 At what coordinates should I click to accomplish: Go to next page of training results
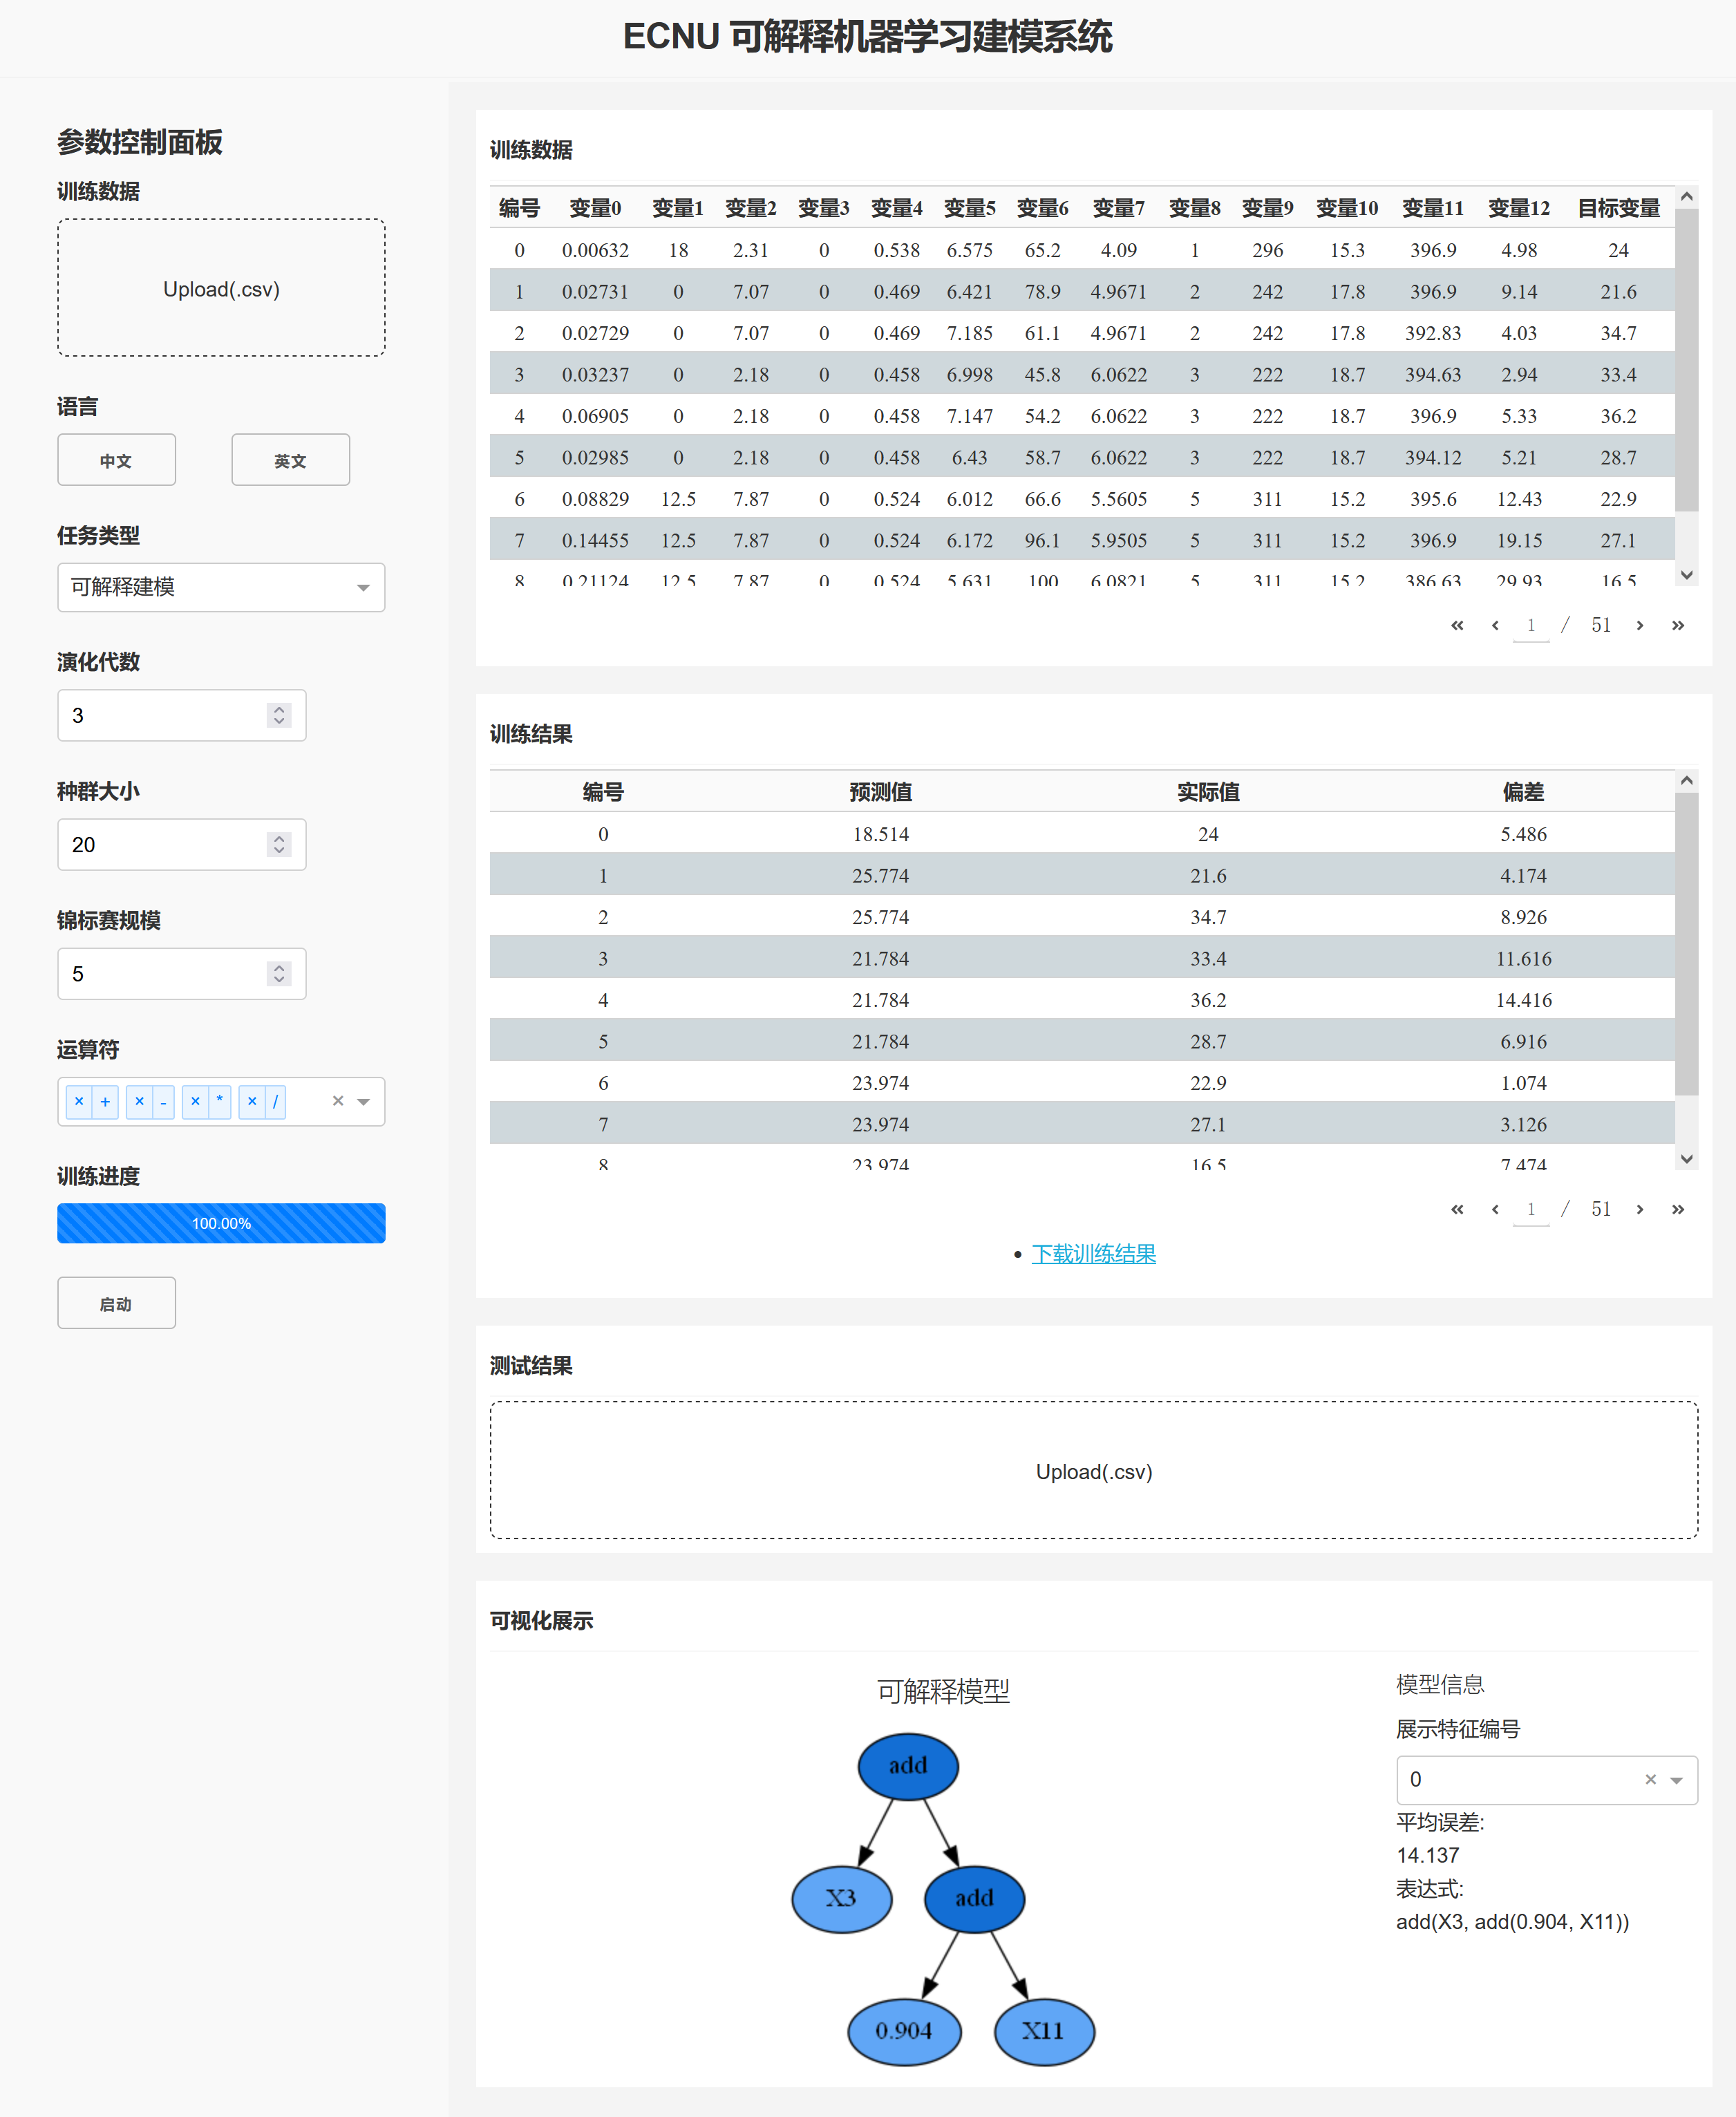click(1640, 1209)
